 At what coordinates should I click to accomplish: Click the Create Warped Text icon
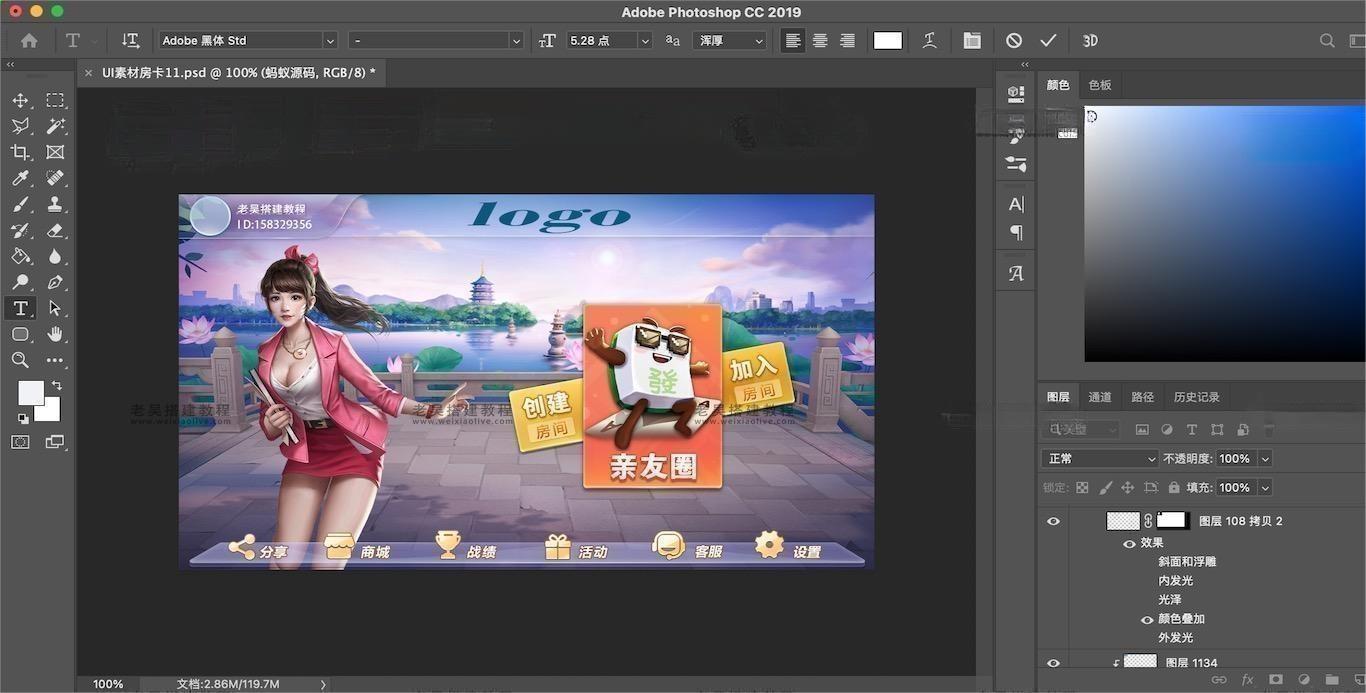click(929, 40)
